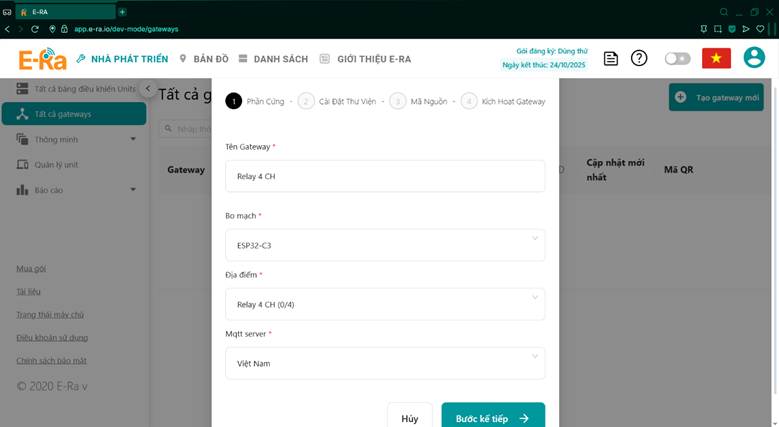Expand the Thông minh sidebar menu
This screenshot has height=427, width=779.
point(75,140)
